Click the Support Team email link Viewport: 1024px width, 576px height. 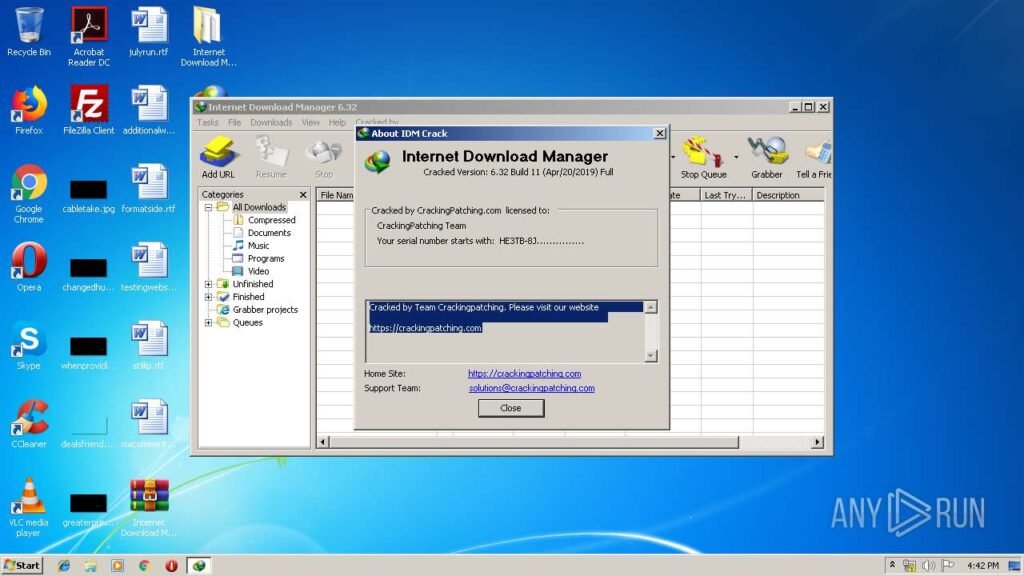pyautogui.click(x=532, y=388)
